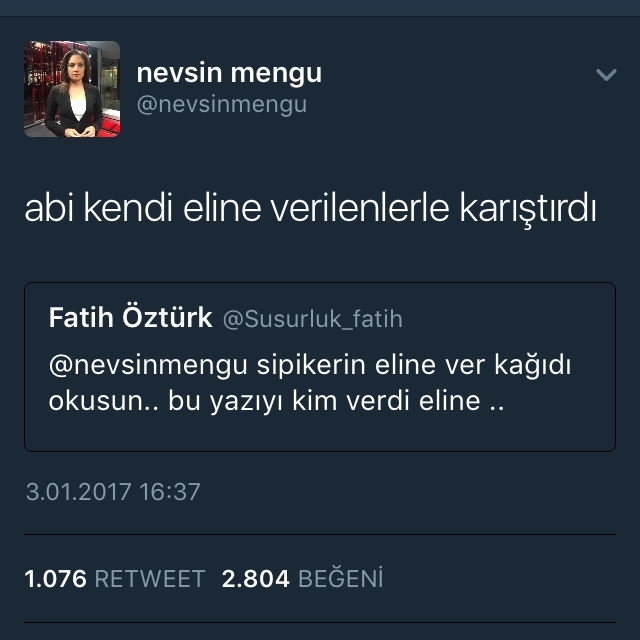
Task: Open nevsin mengu's profile photo
Action: click(72, 89)
